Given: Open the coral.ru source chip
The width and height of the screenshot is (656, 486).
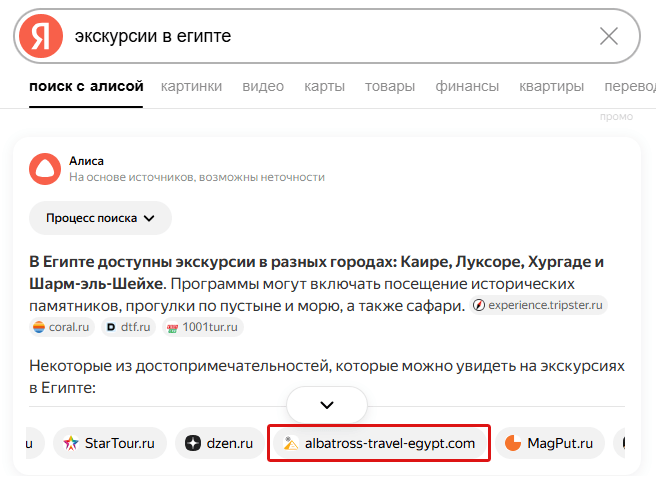Looking at the screenshot, I should (x=62, y=326).
